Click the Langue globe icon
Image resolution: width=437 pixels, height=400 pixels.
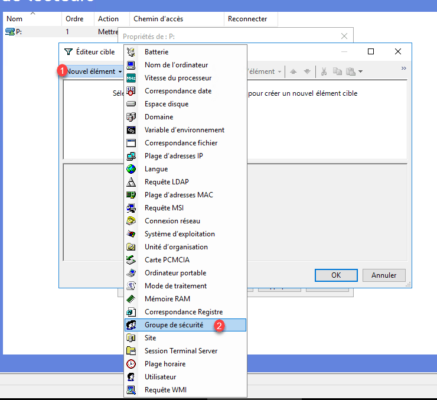coord(131,169)
